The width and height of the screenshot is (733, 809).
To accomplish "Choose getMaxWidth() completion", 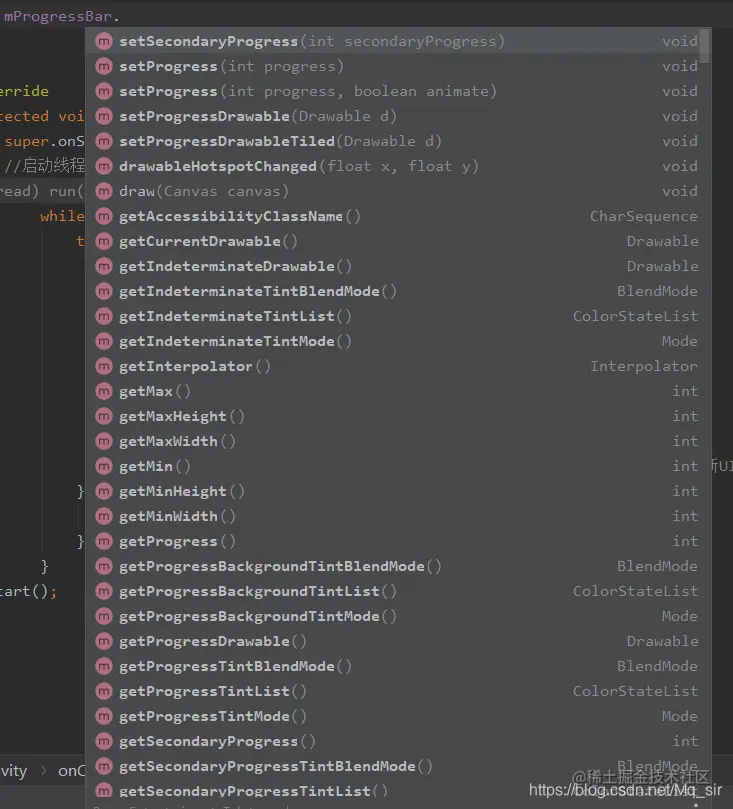I will (x=396, y=441).
